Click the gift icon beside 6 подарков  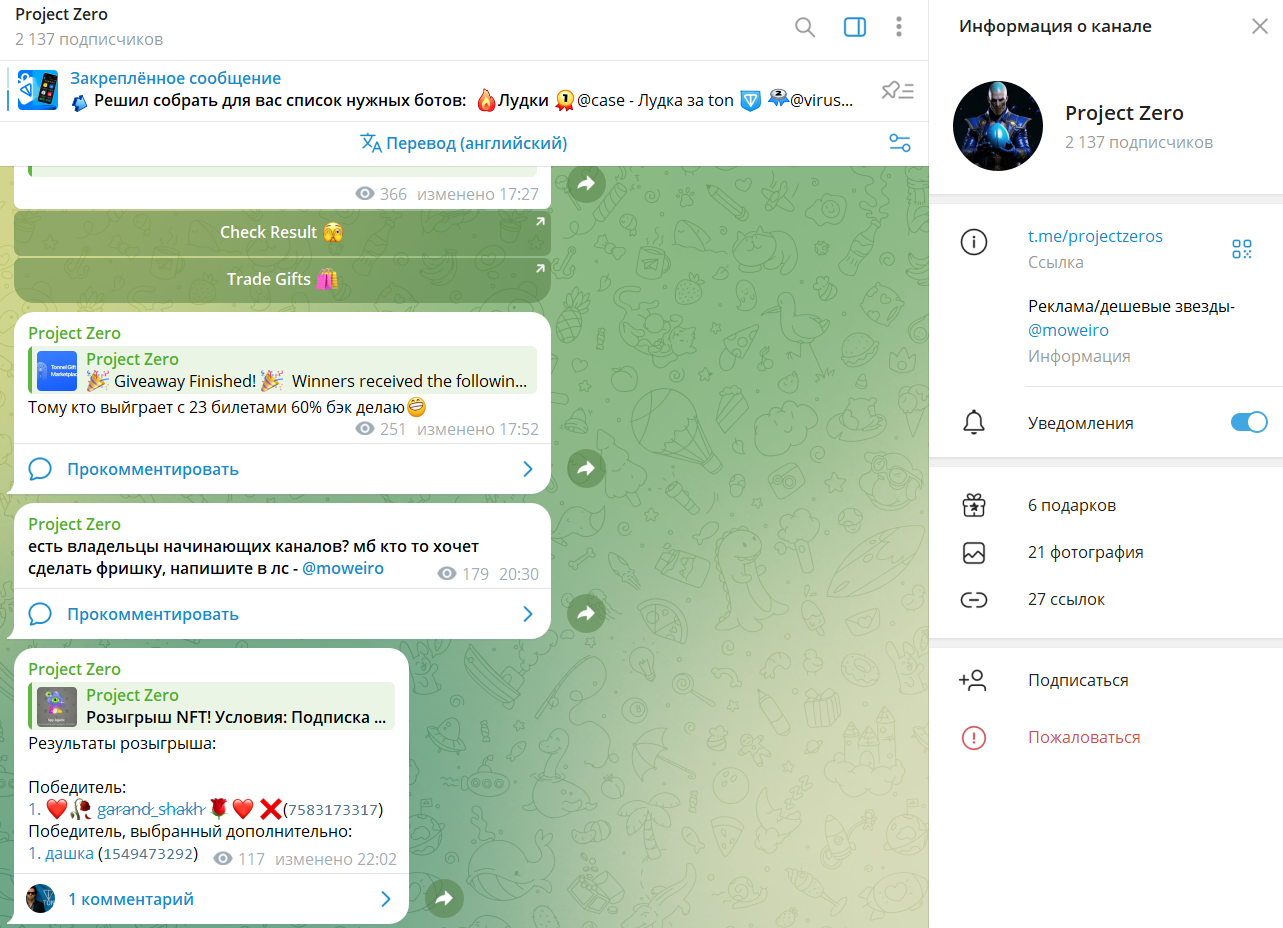[x=973, y=505]
